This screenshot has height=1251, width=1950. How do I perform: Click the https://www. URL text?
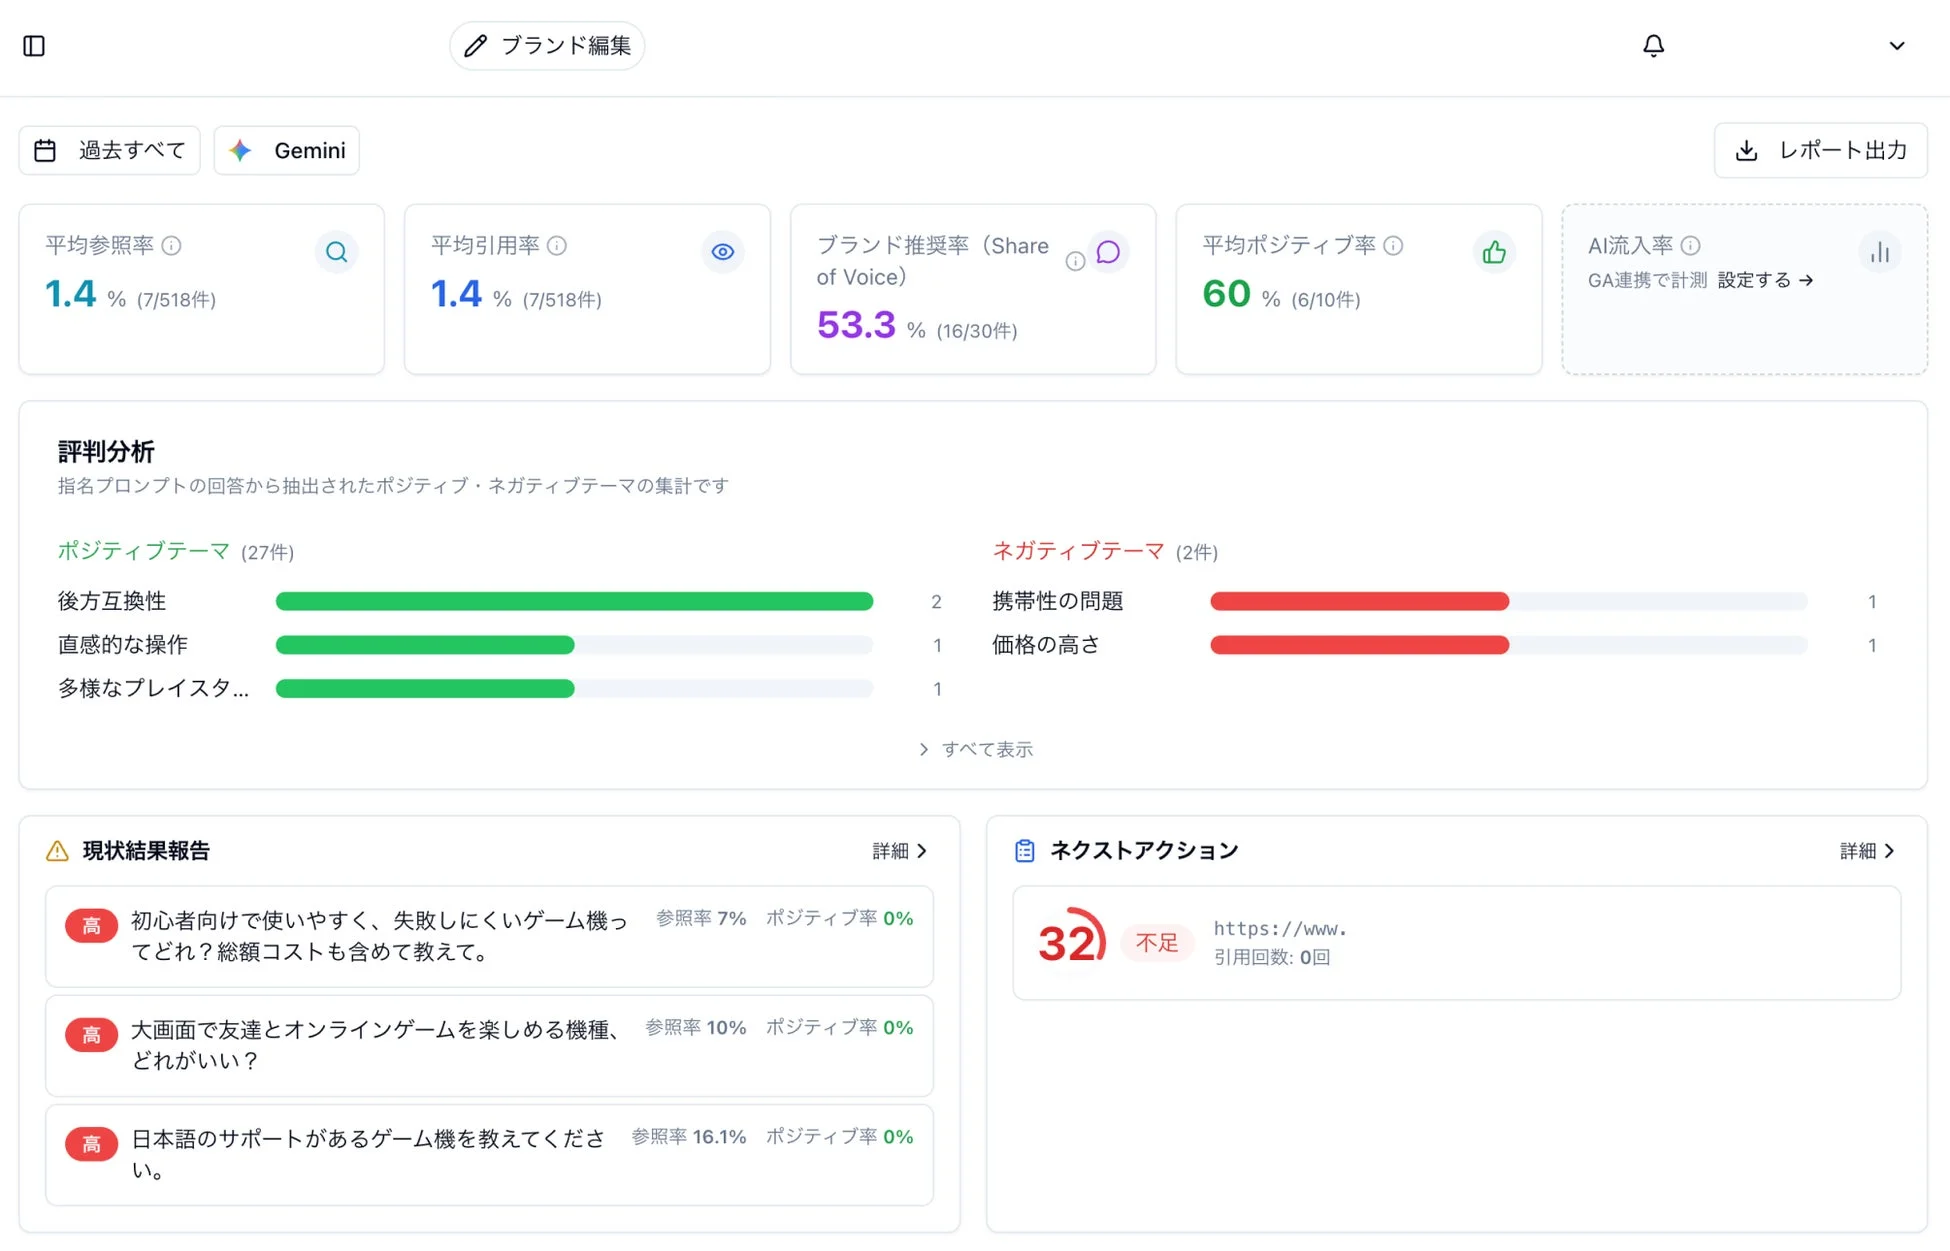tap(1280, 929)
